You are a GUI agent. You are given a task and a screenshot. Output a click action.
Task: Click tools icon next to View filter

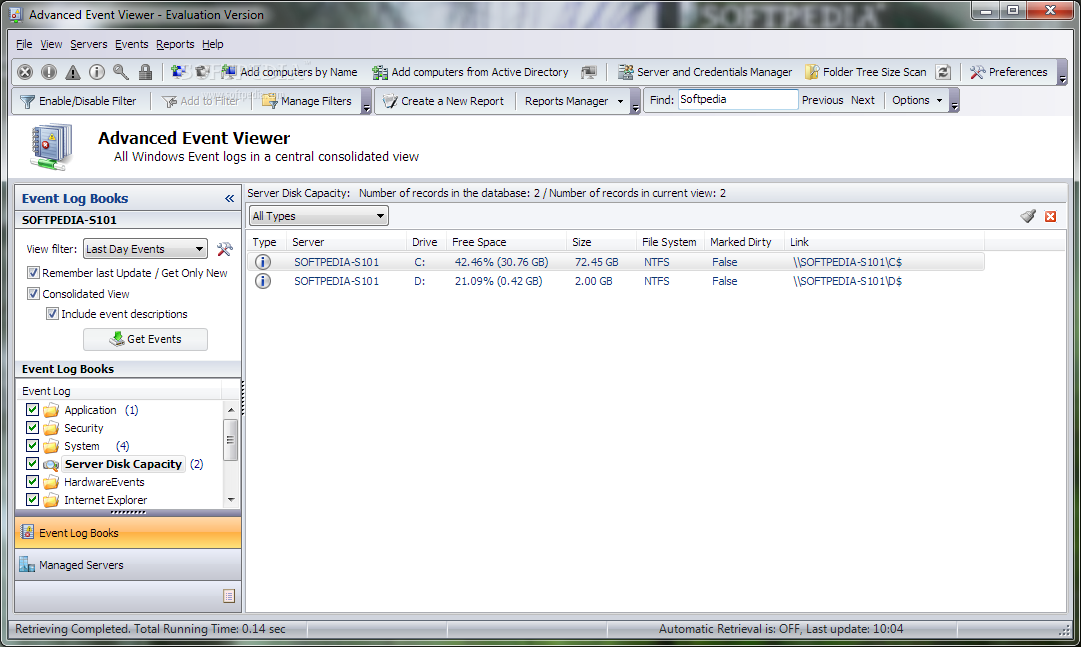(225, 249)
